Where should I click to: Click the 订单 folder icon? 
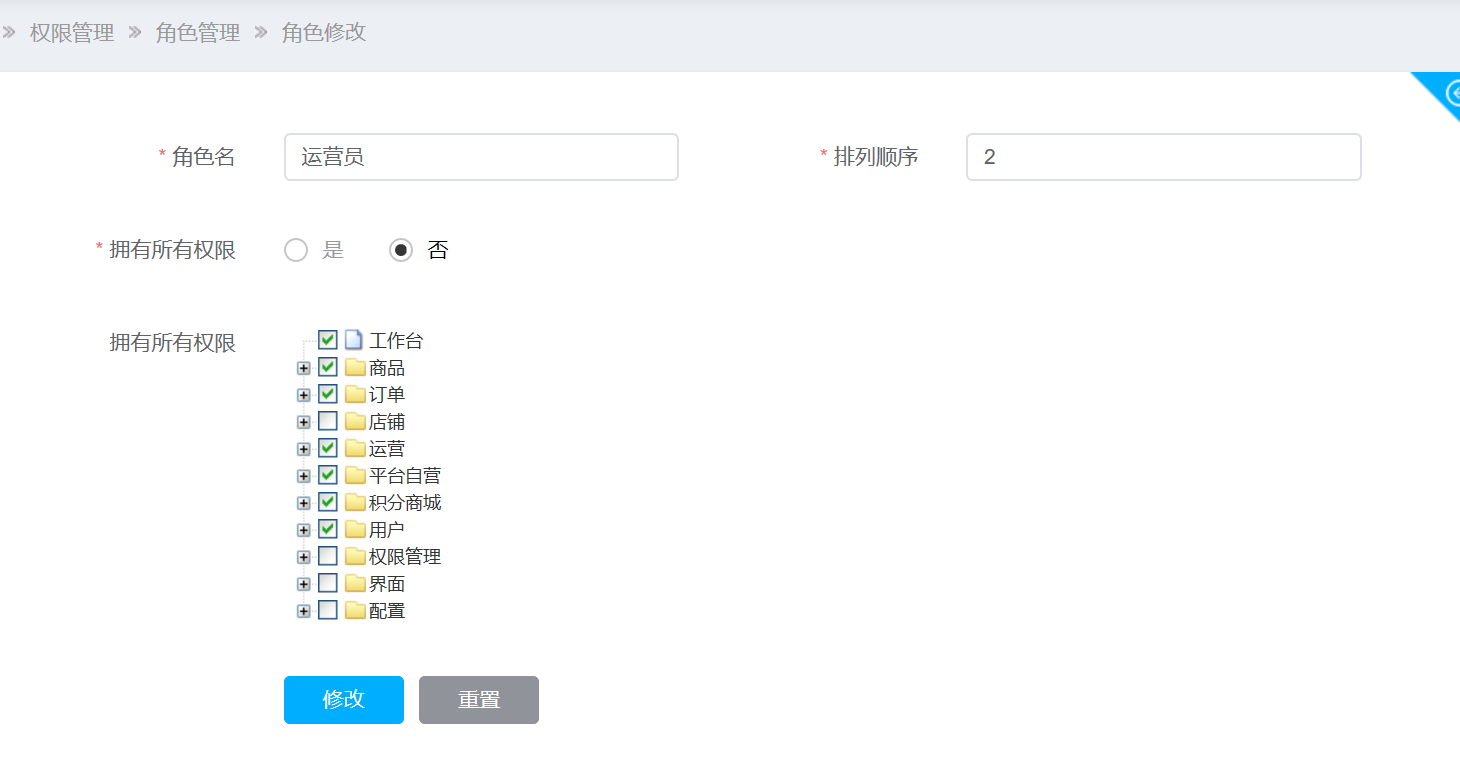click(x=355, y=394)
